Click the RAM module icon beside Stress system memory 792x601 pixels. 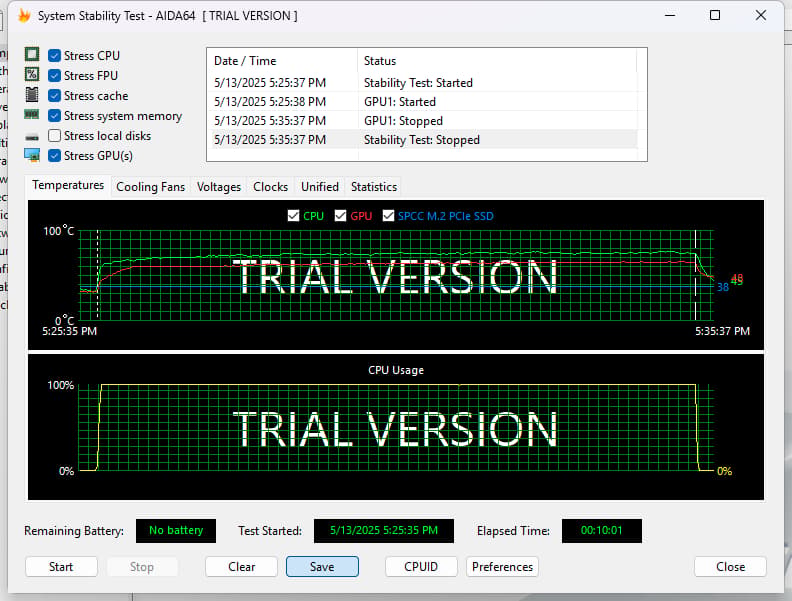32,115
